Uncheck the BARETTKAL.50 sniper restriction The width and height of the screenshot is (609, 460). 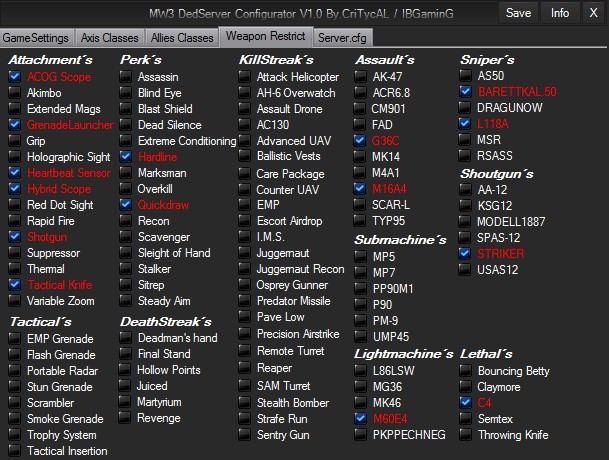[x=465, y=92]
